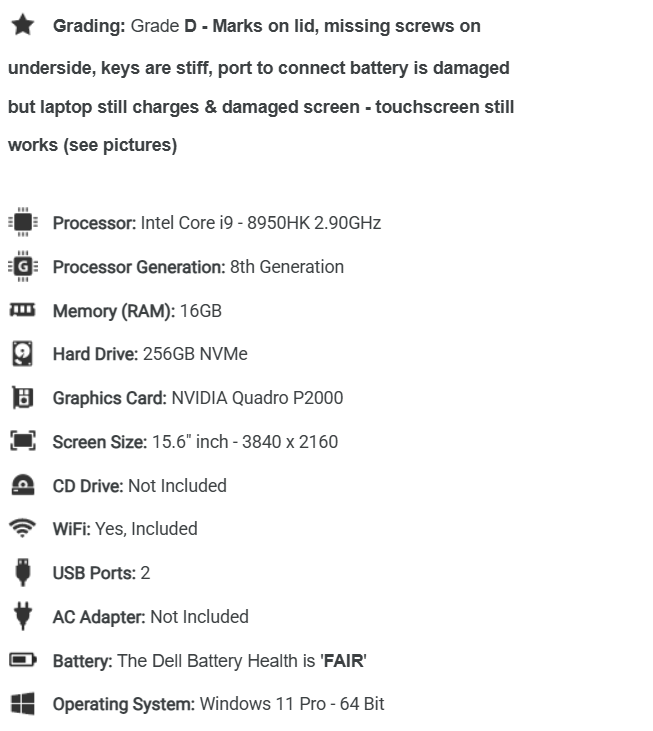Click the 'Intel Core i9 - 8950HK' text
The height and width of the screenshot is (731, 653).
[x=225, y=223]
